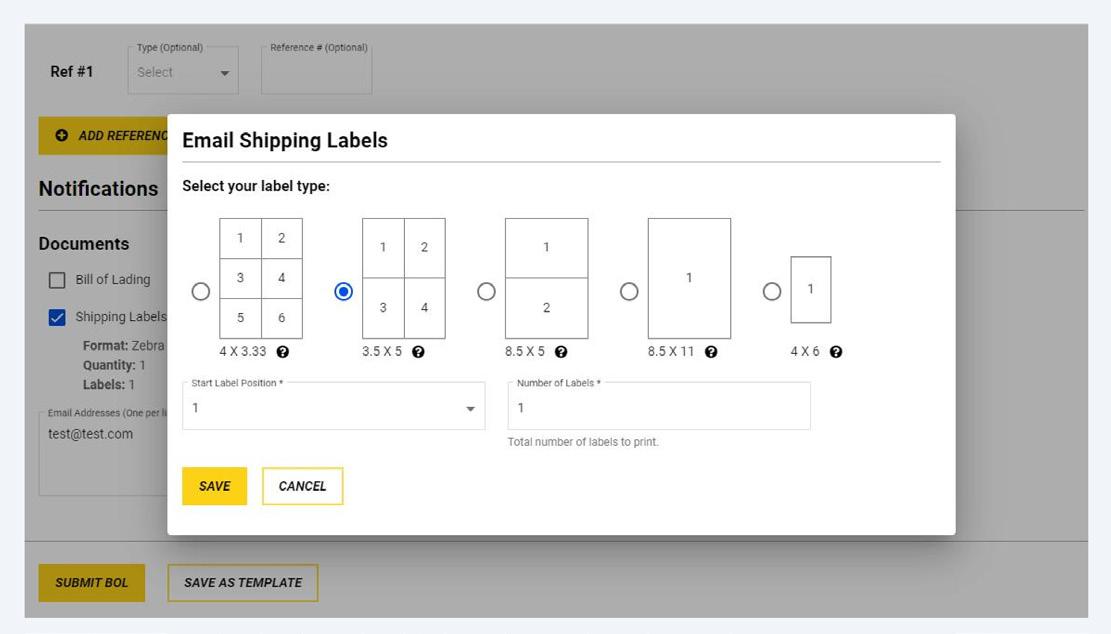This screenshot has height=634, width=1111.
Task: Click help icon beside 8.5 X 11
Action: pyautogui.click(x=711, y=352)
